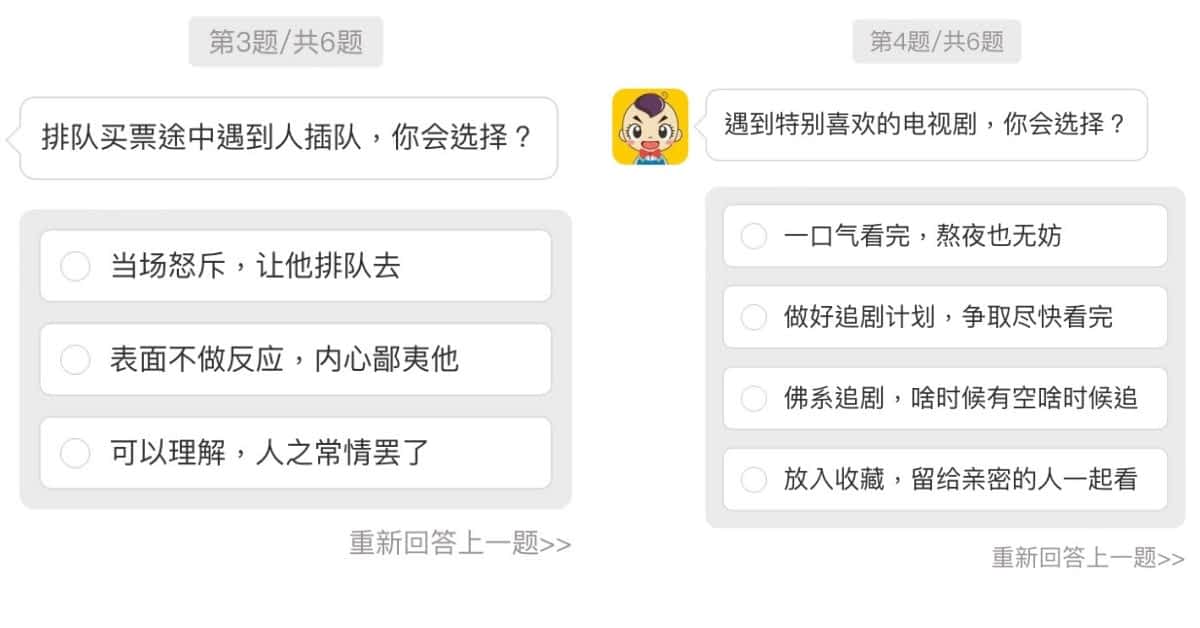The width and height of the screenshot is (1200, 628).
Task: Click 重新回答上一题>> under question 3
Action: point(460,543)
